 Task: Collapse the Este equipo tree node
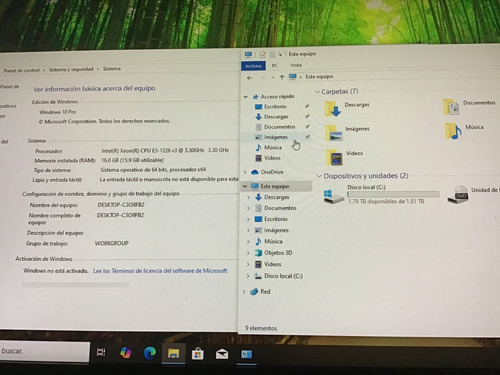[x=245, y=186]
